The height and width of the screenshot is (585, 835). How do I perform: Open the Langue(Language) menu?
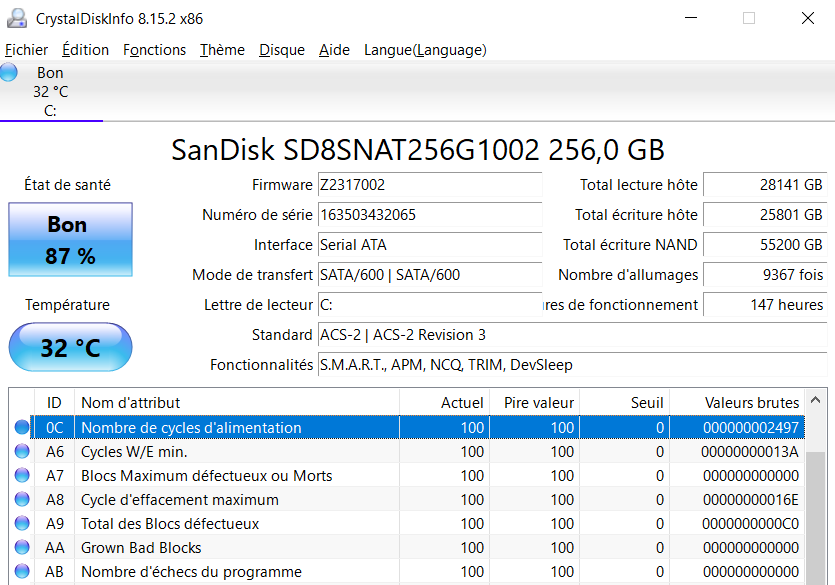tap(425, 50)
